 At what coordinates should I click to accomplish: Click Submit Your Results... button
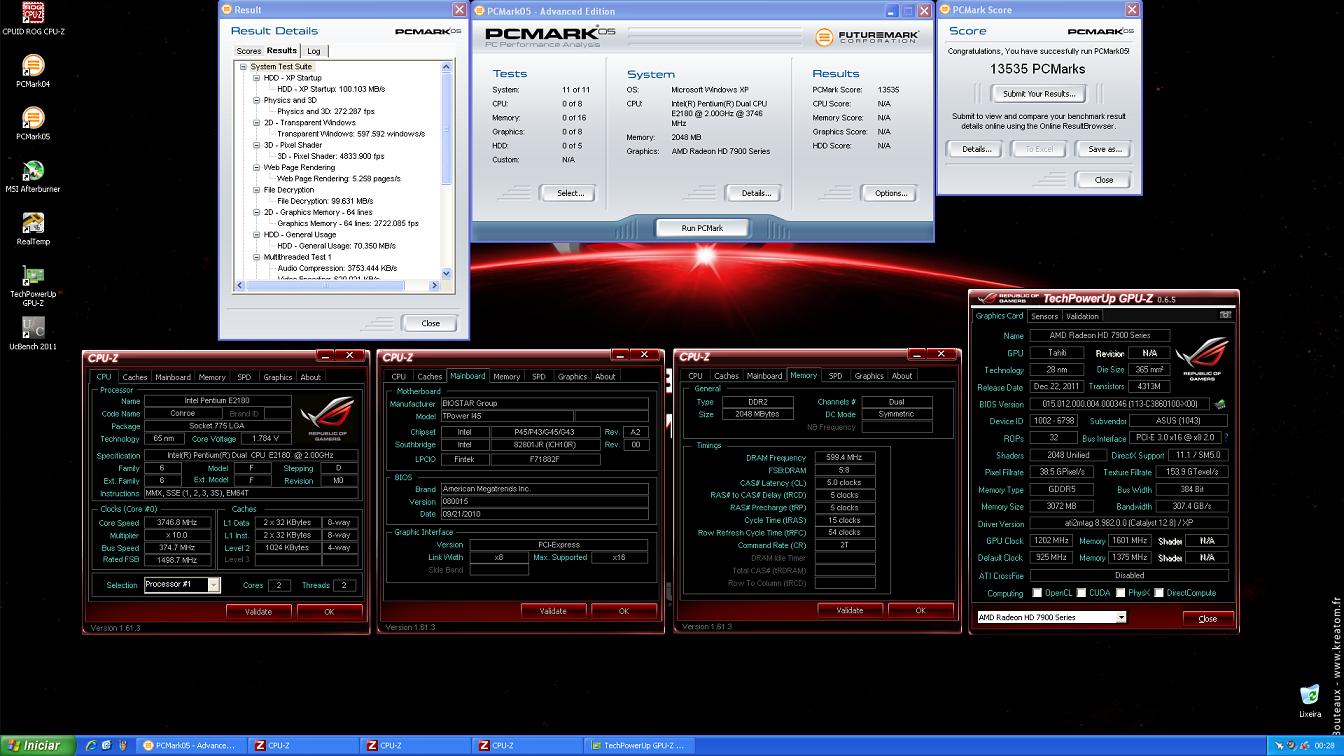coord(1039,94)
